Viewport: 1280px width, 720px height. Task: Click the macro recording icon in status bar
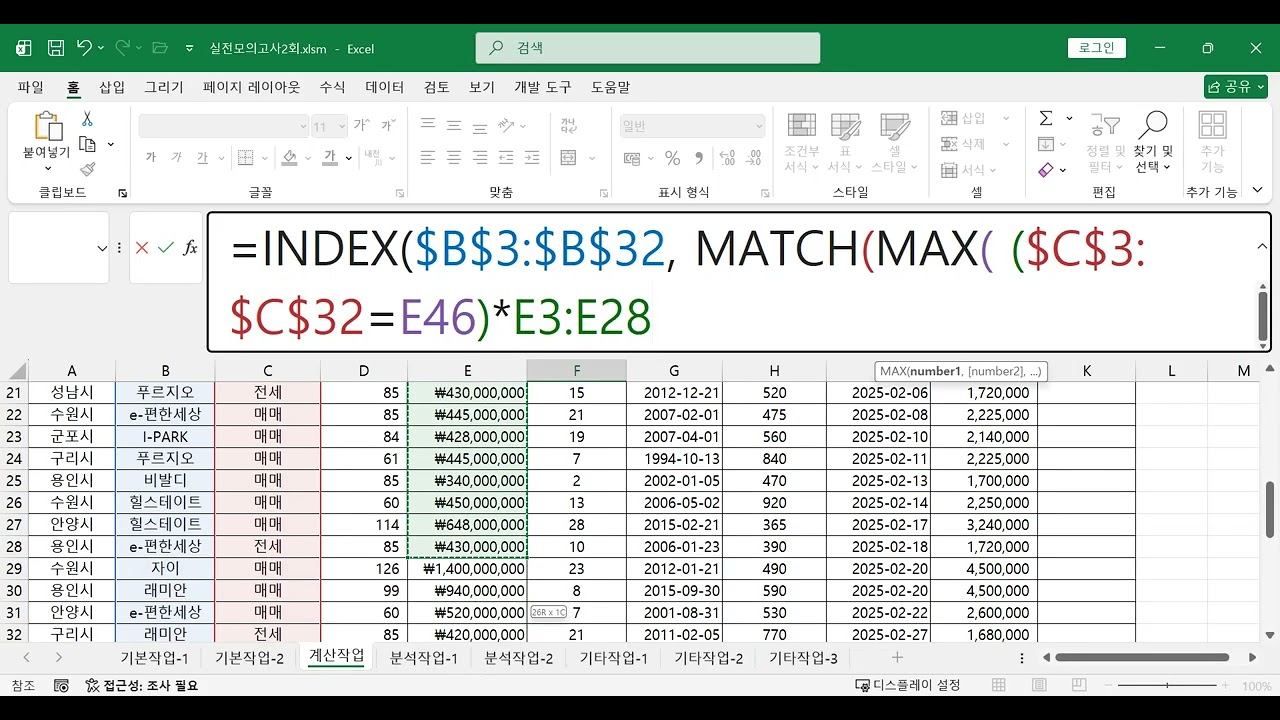tap(62, 685)
